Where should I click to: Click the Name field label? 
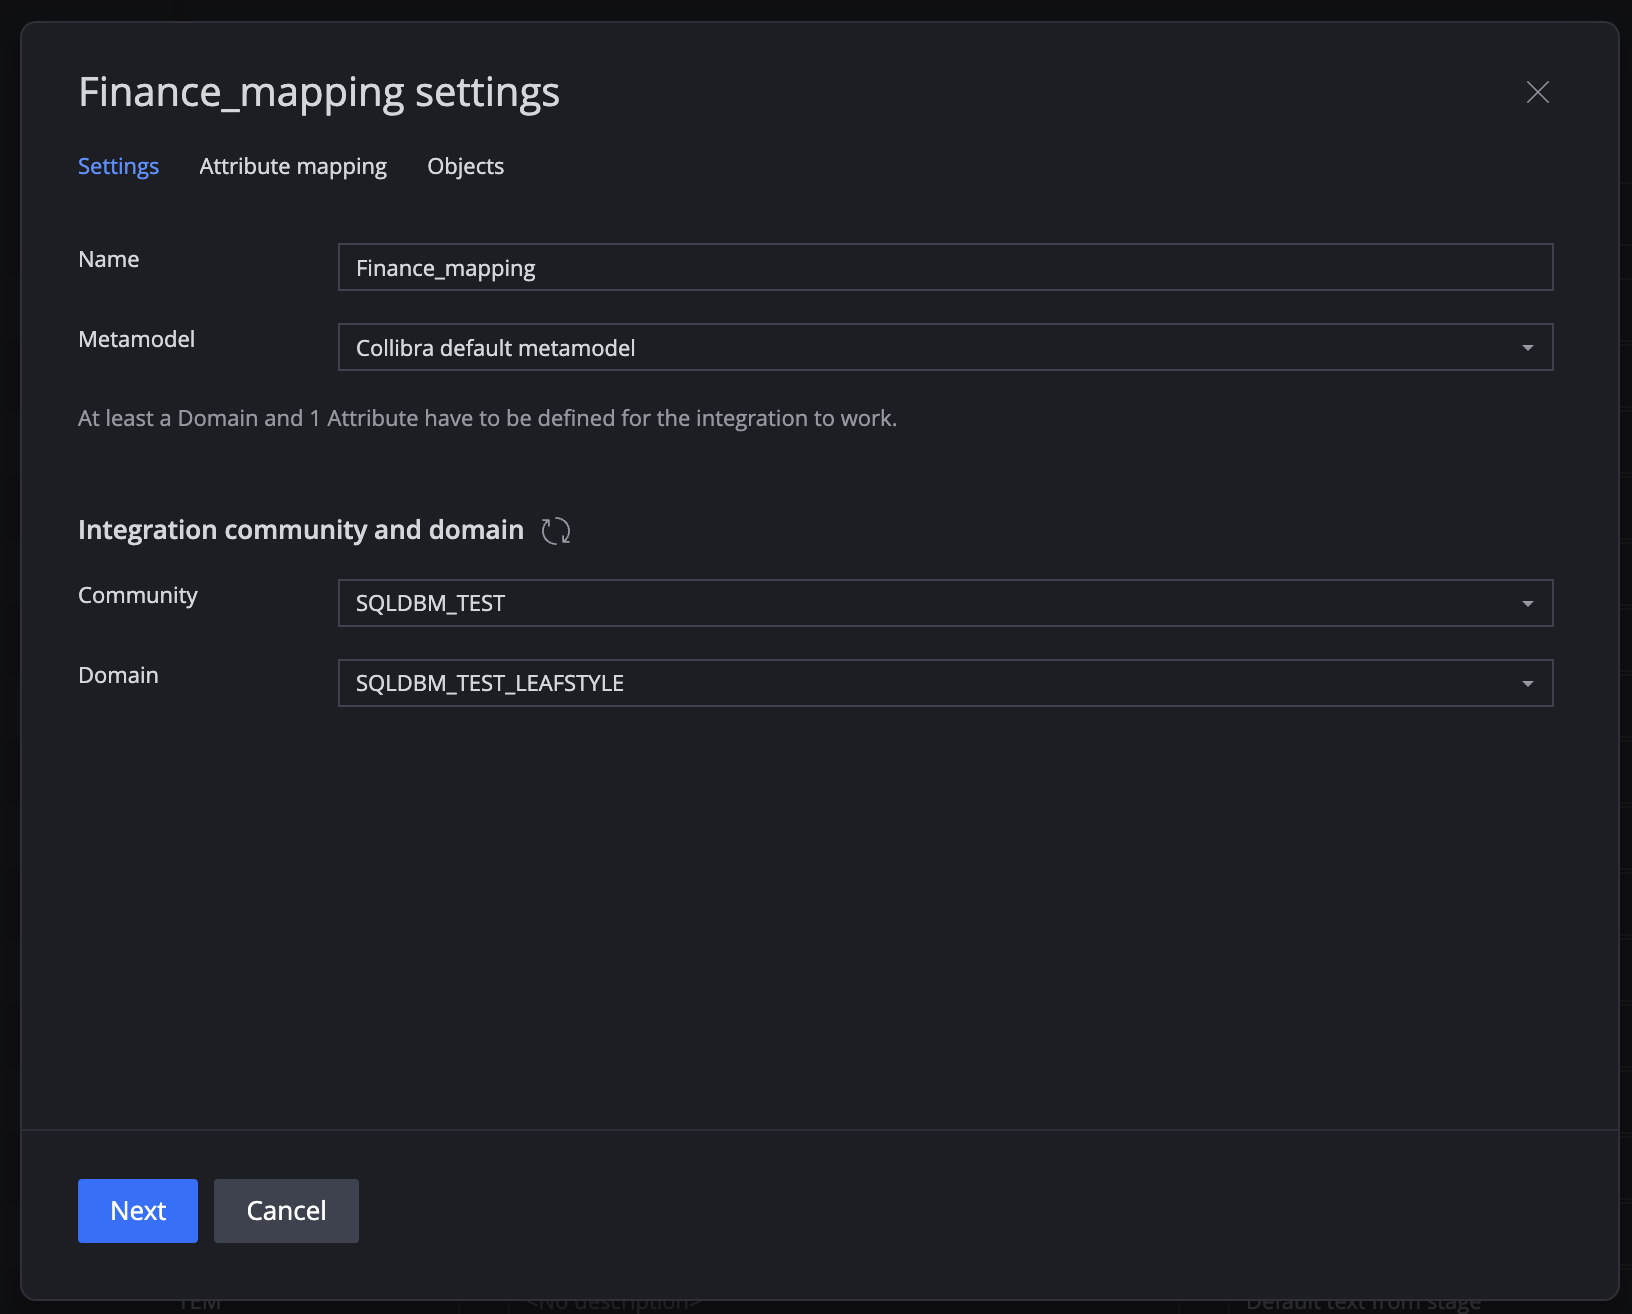pos(109,260)
